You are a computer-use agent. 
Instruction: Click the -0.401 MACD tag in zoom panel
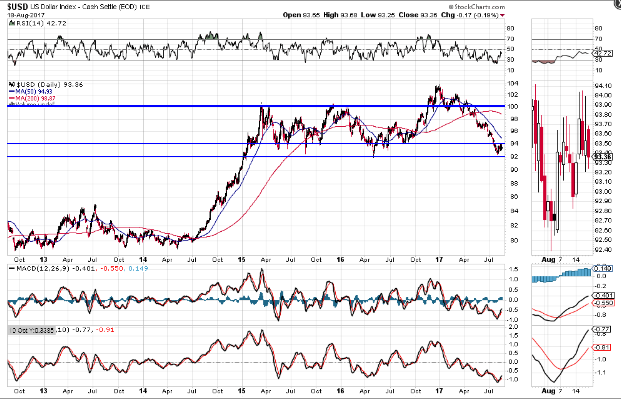pos(603,295)
